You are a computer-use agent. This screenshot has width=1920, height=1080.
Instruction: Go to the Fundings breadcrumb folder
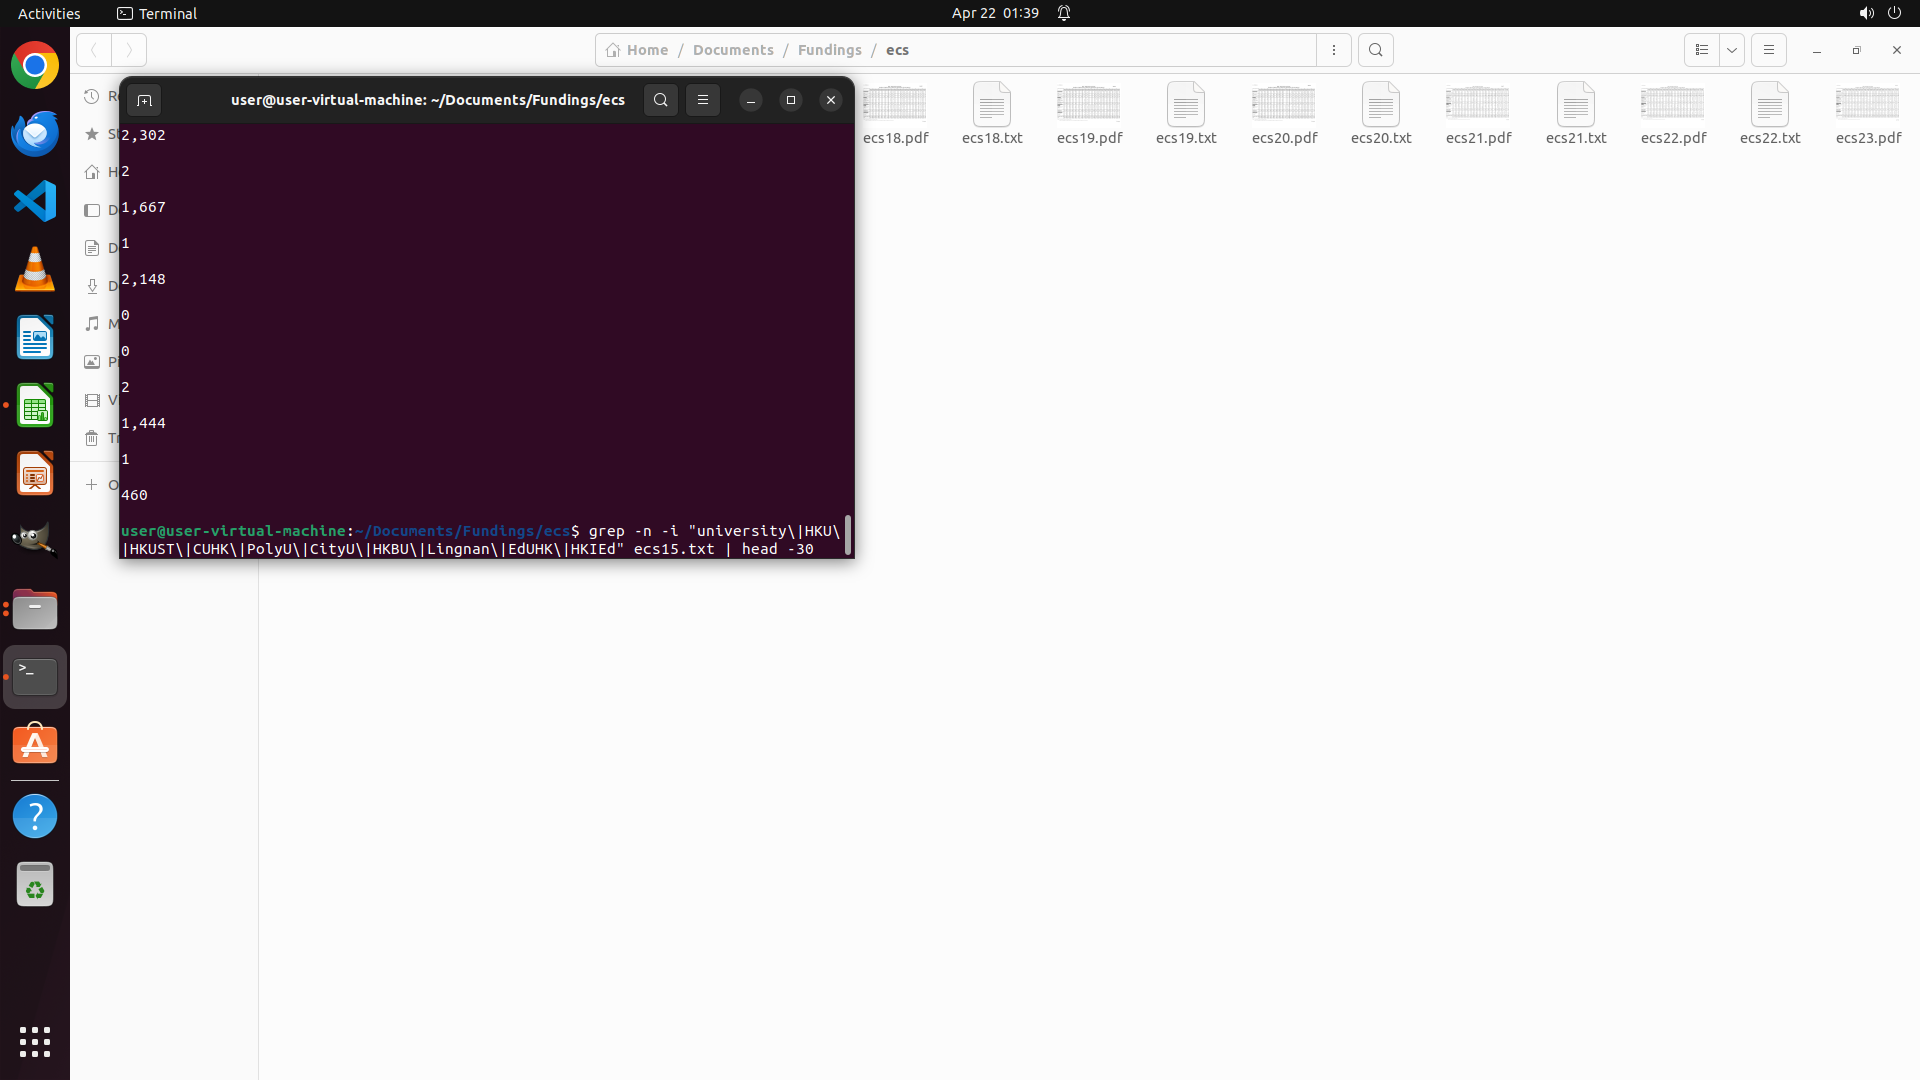click(829, 50)
